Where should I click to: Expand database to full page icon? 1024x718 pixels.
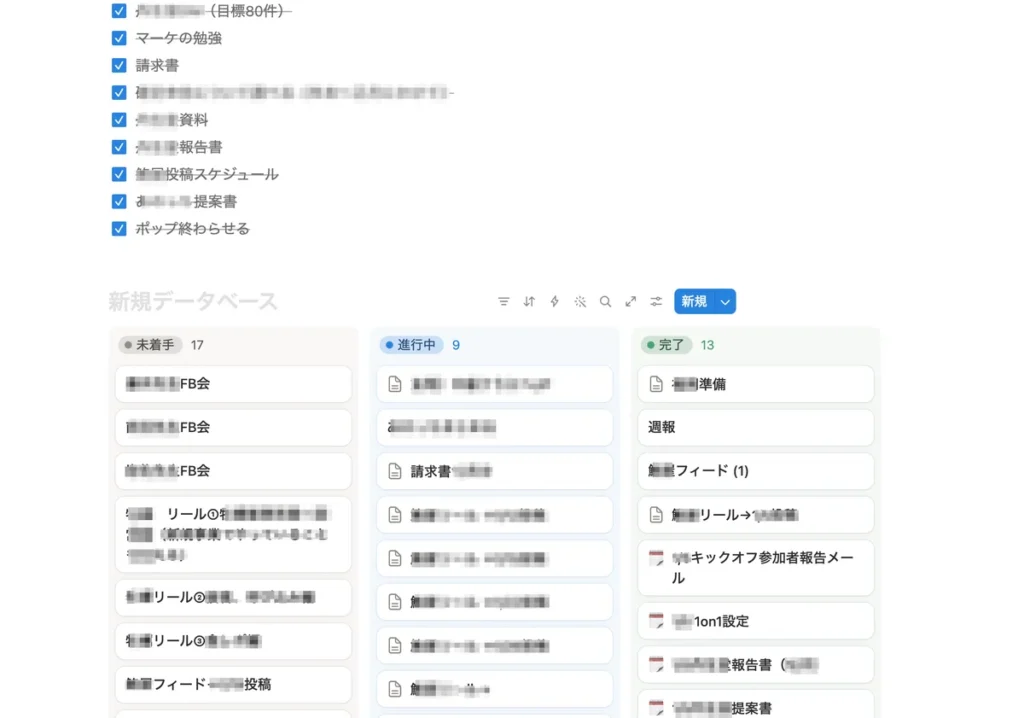(x=631, y=301)
